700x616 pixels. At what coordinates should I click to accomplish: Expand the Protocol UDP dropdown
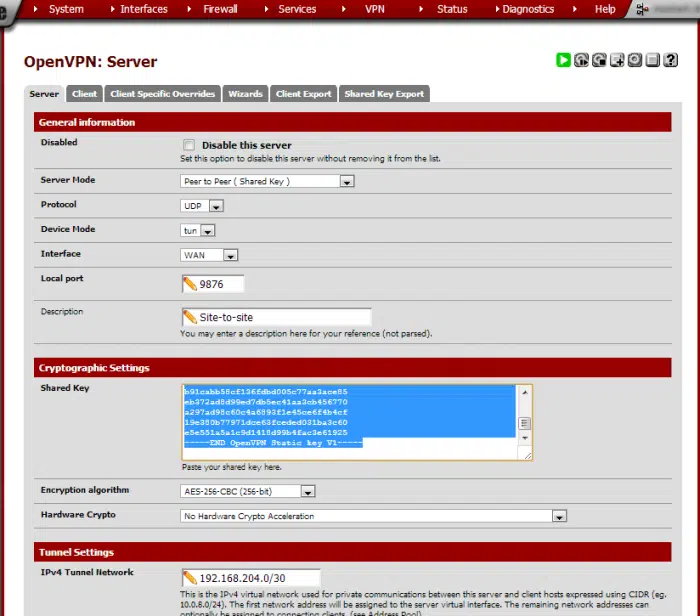216,206
